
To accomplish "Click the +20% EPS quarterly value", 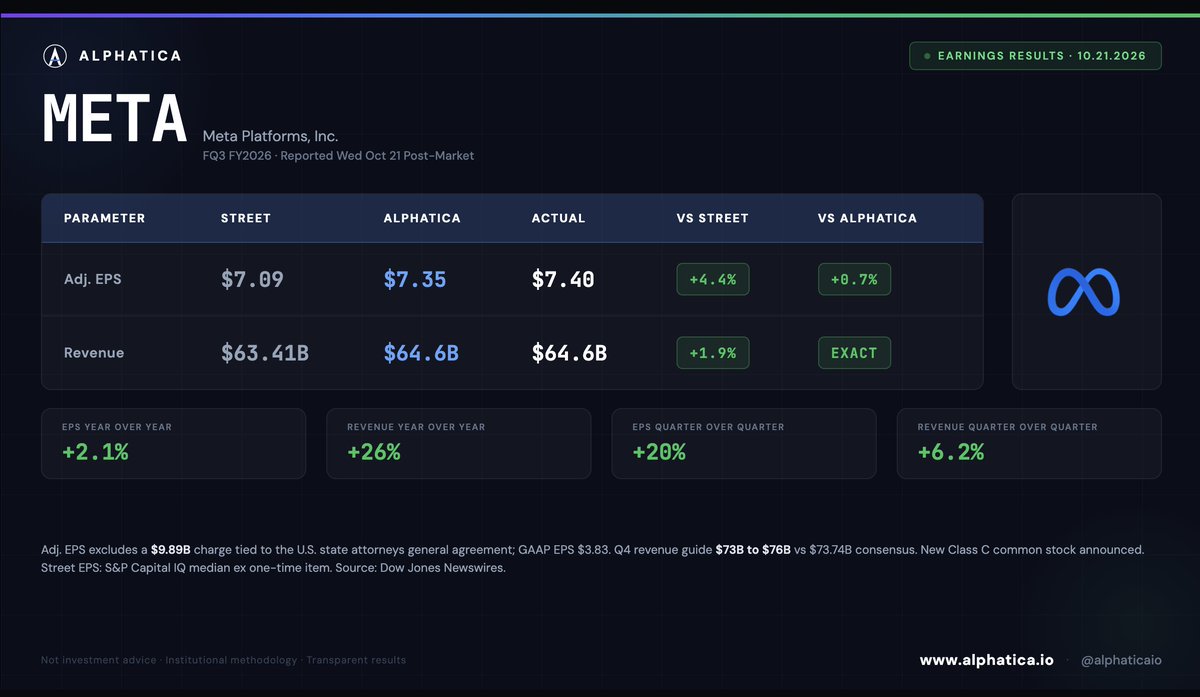I will [659, 452].
